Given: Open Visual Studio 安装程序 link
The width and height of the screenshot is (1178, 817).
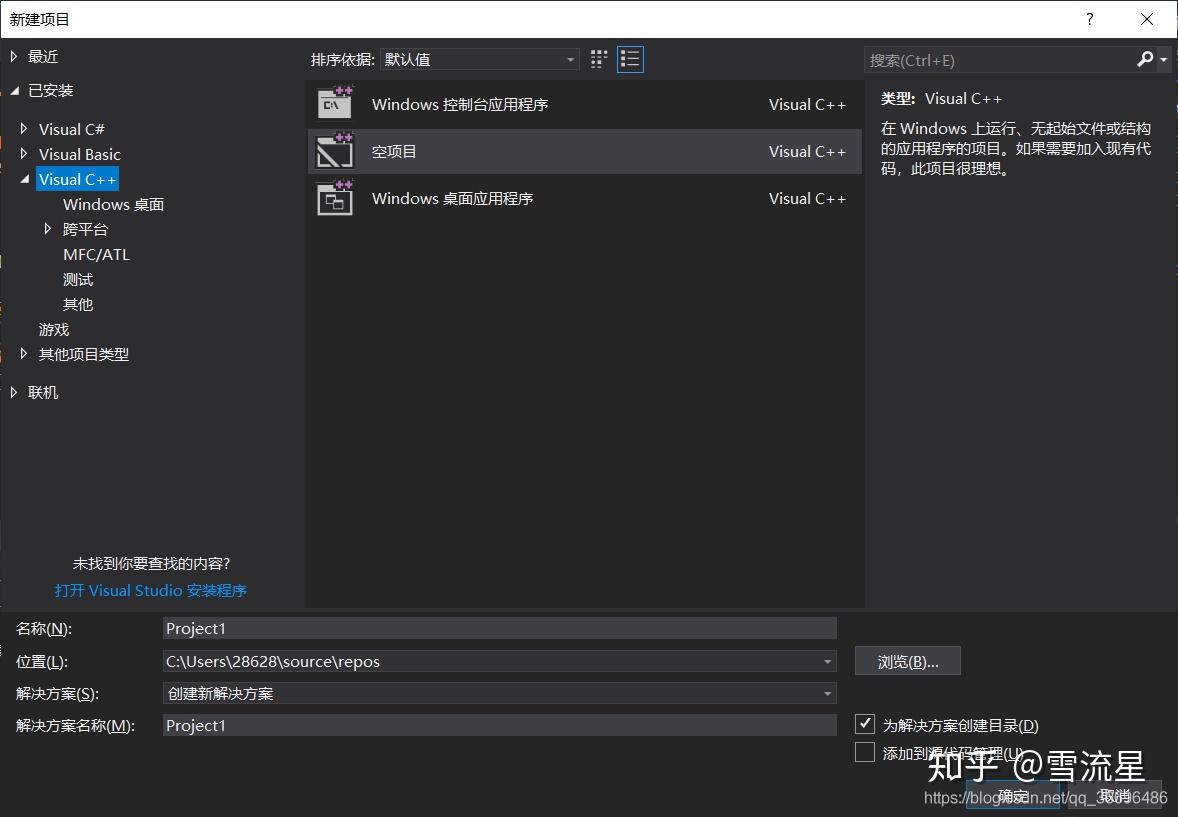Looking at the screenshot, I should click(150, 590).
